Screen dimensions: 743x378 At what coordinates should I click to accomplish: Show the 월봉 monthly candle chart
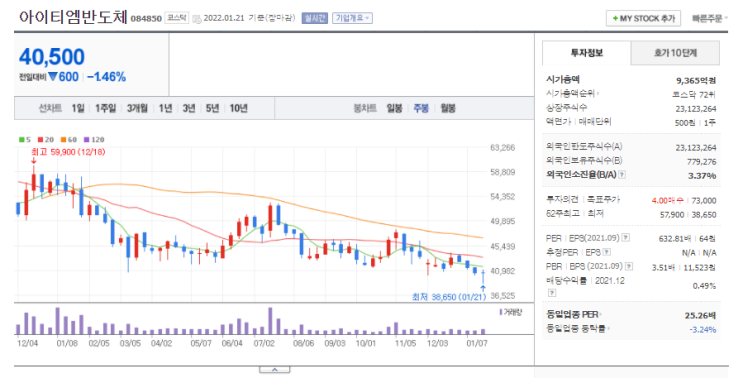[x=448, y=108]
